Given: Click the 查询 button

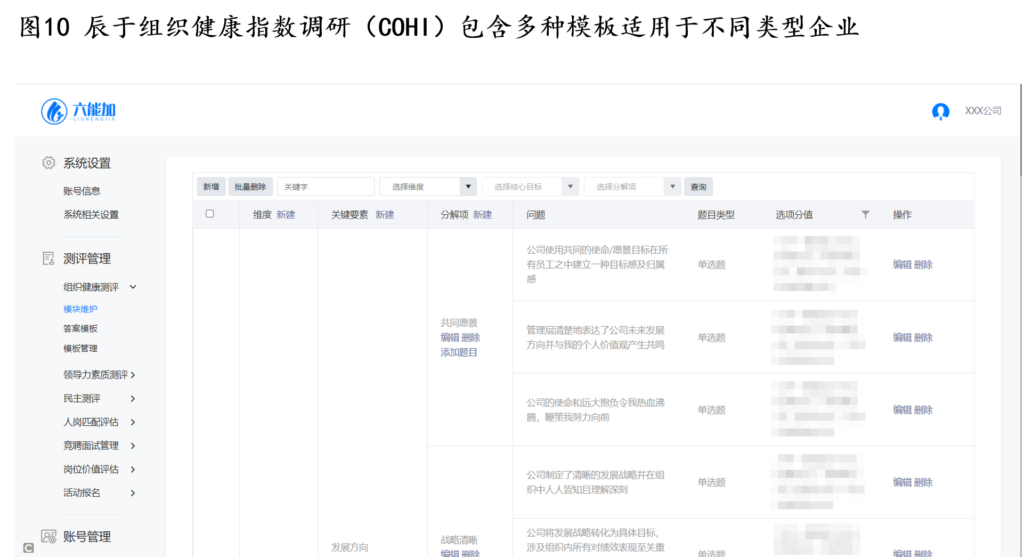Looking at the screenshot, I should click(699, 187).
